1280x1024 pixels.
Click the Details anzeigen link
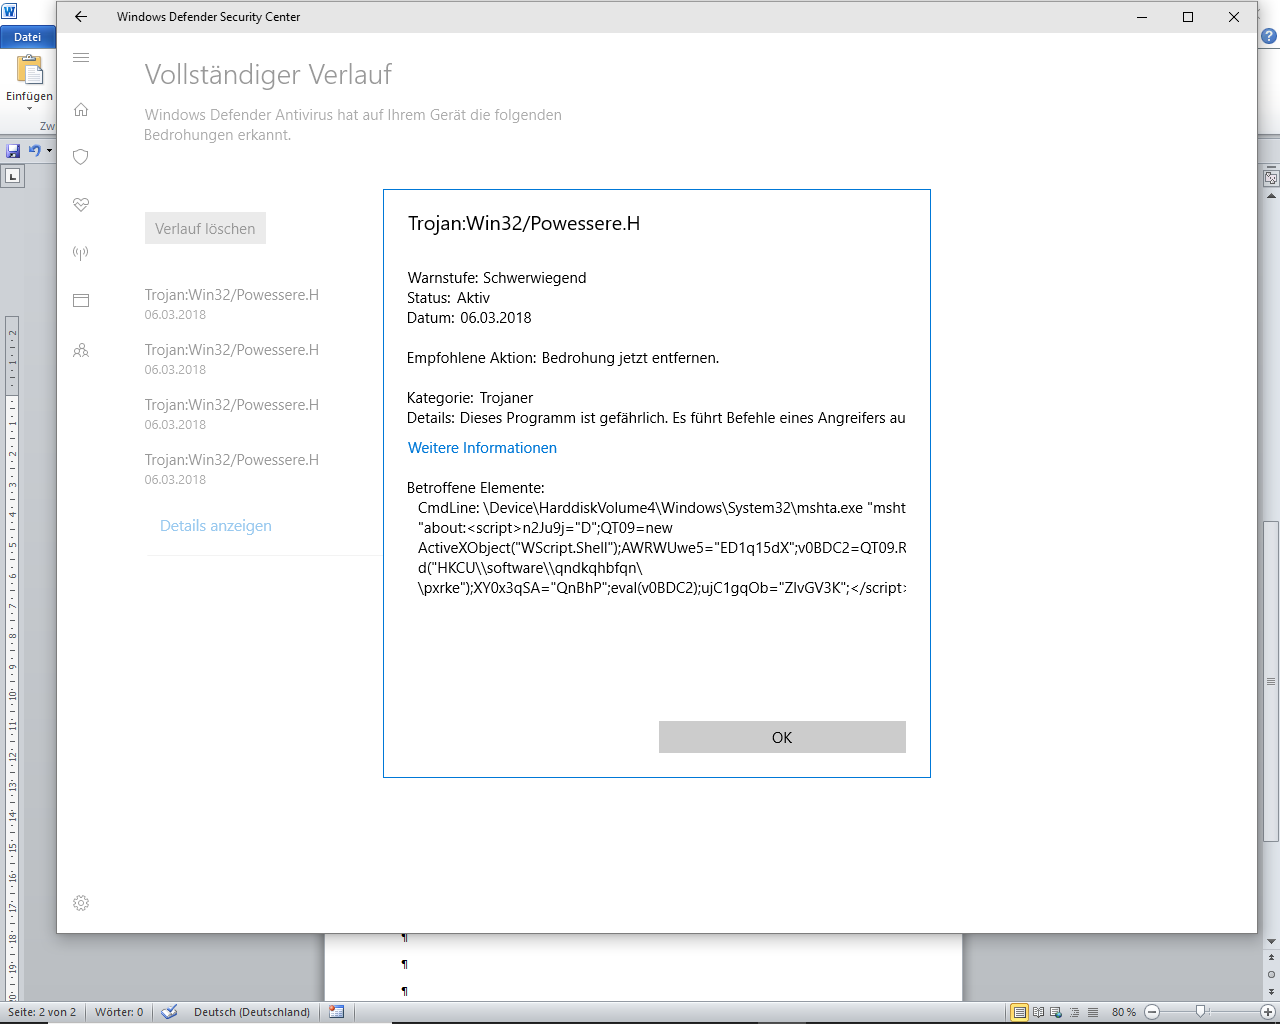point(216,526)
